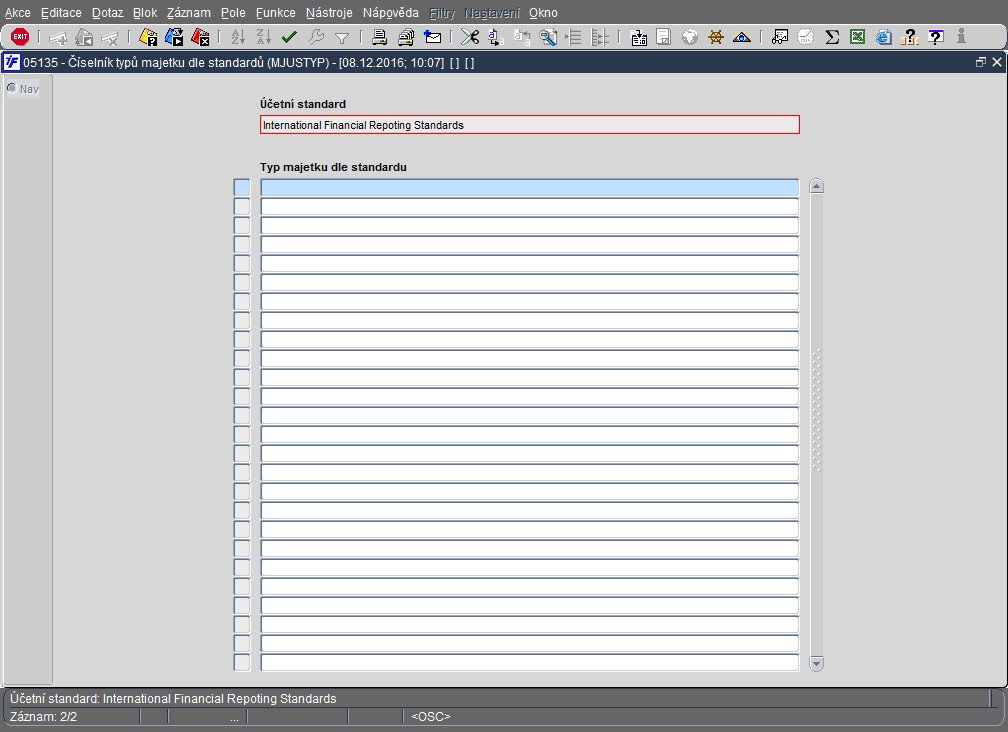Viewport: 1008px width, 732px height.
Task: Sort ascending with the A-Z icon
Action: click(x=238, y=37)
